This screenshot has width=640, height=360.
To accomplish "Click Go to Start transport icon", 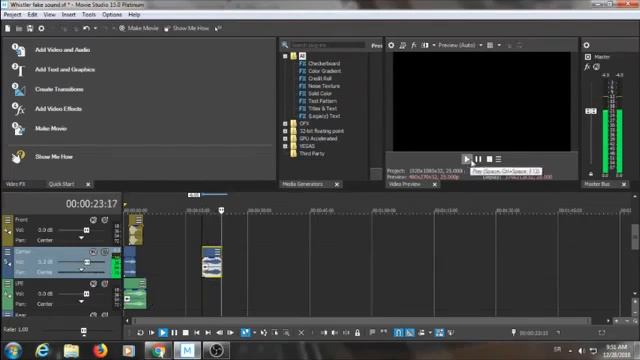I will 197,333.
